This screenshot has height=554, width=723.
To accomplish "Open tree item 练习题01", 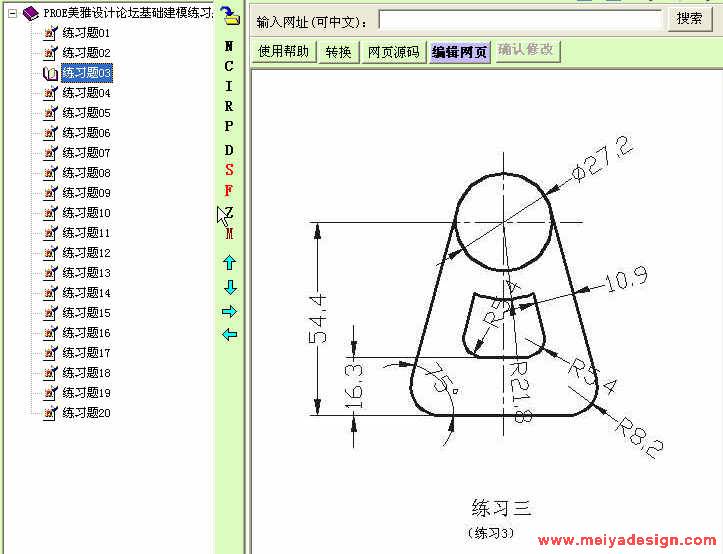I will (86, 33).
